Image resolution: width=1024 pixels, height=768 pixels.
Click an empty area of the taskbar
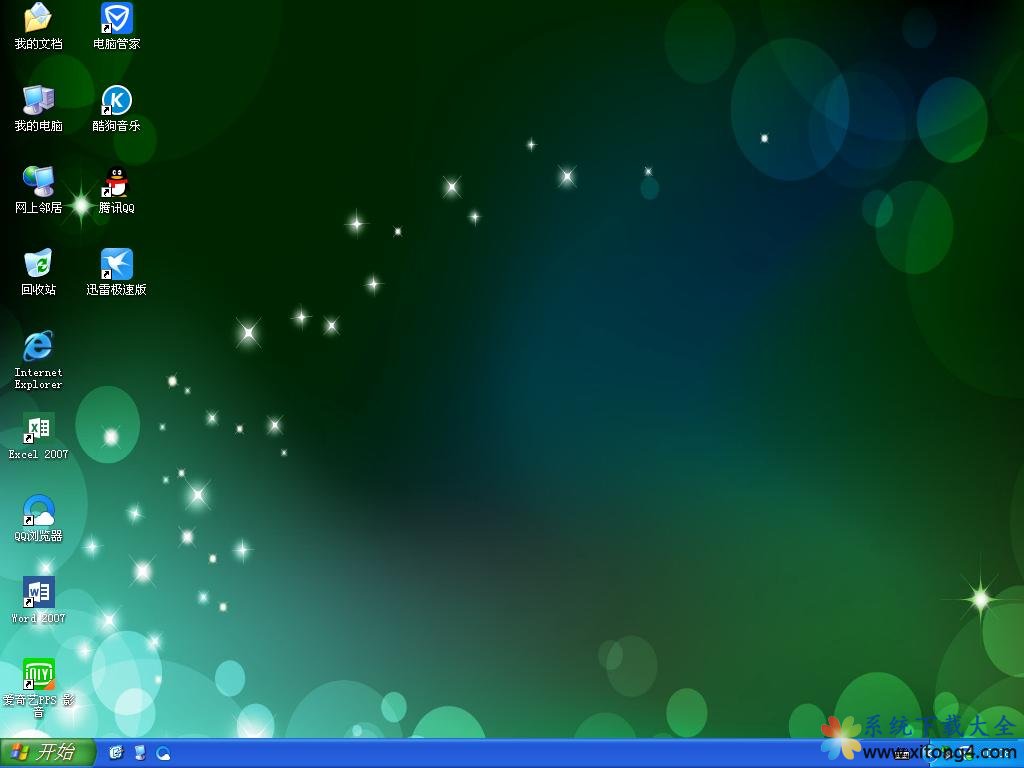(x=500, y=754)
